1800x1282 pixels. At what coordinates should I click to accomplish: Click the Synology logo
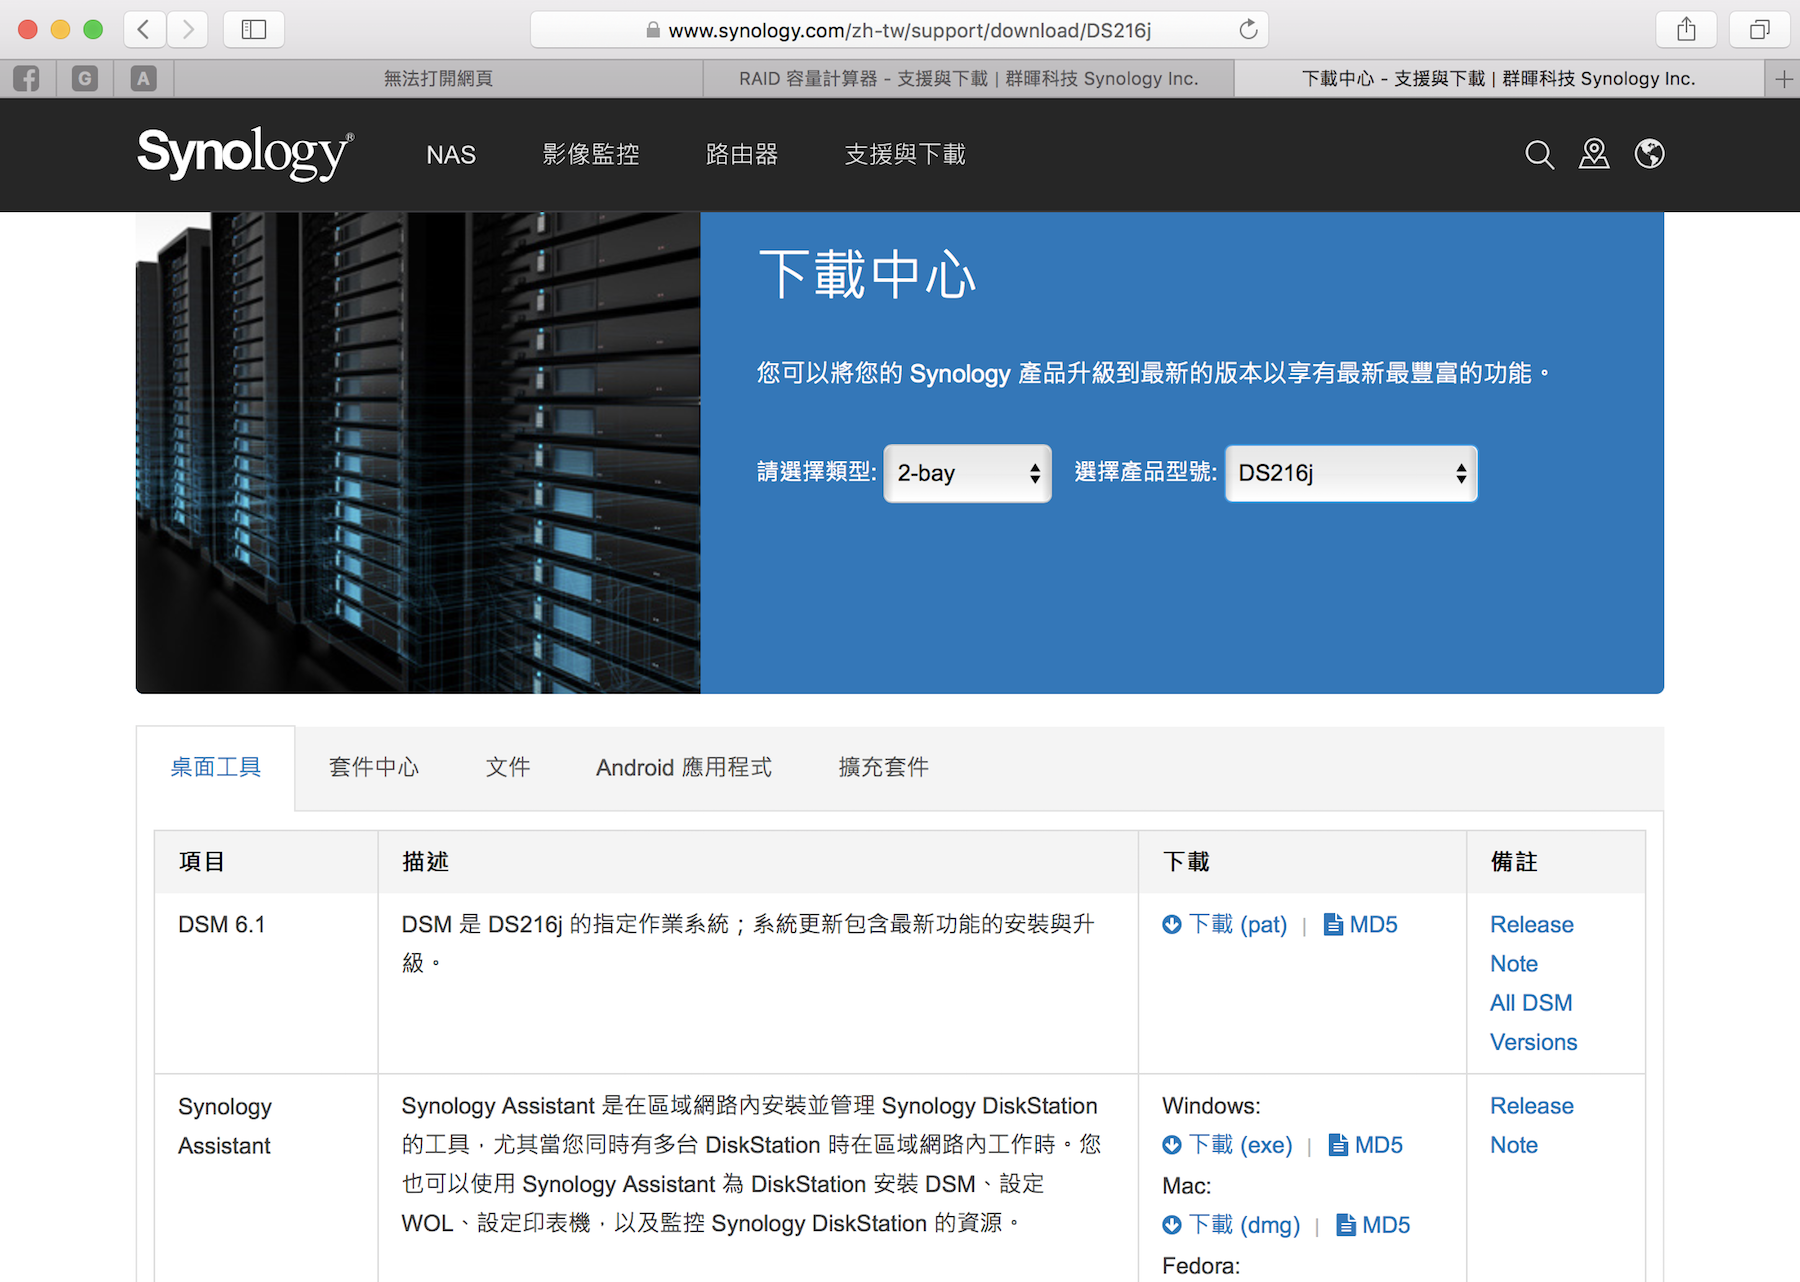click(x=245, y=154)
